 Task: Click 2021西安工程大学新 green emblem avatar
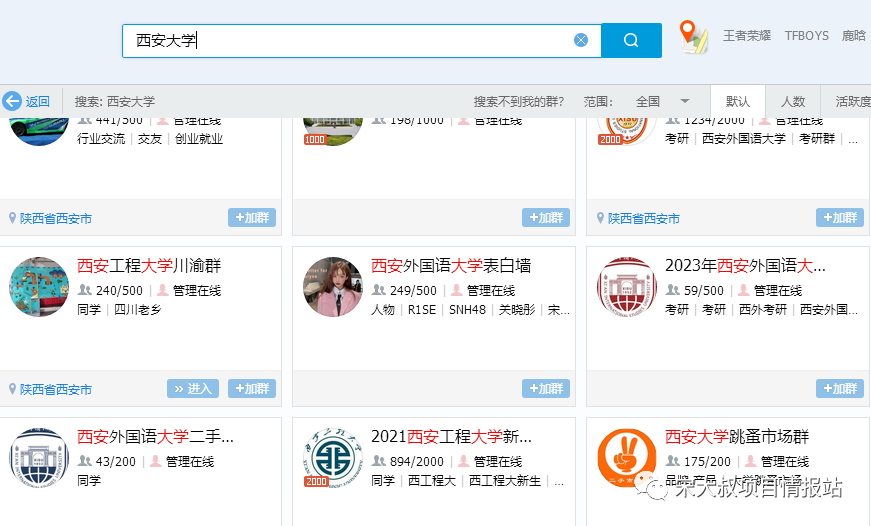point(333,458)
